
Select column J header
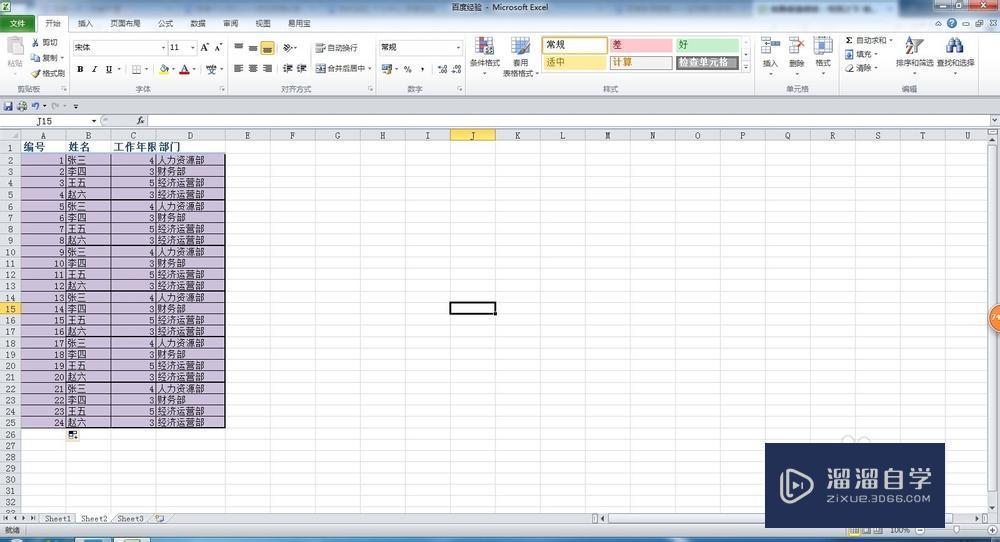473,135
